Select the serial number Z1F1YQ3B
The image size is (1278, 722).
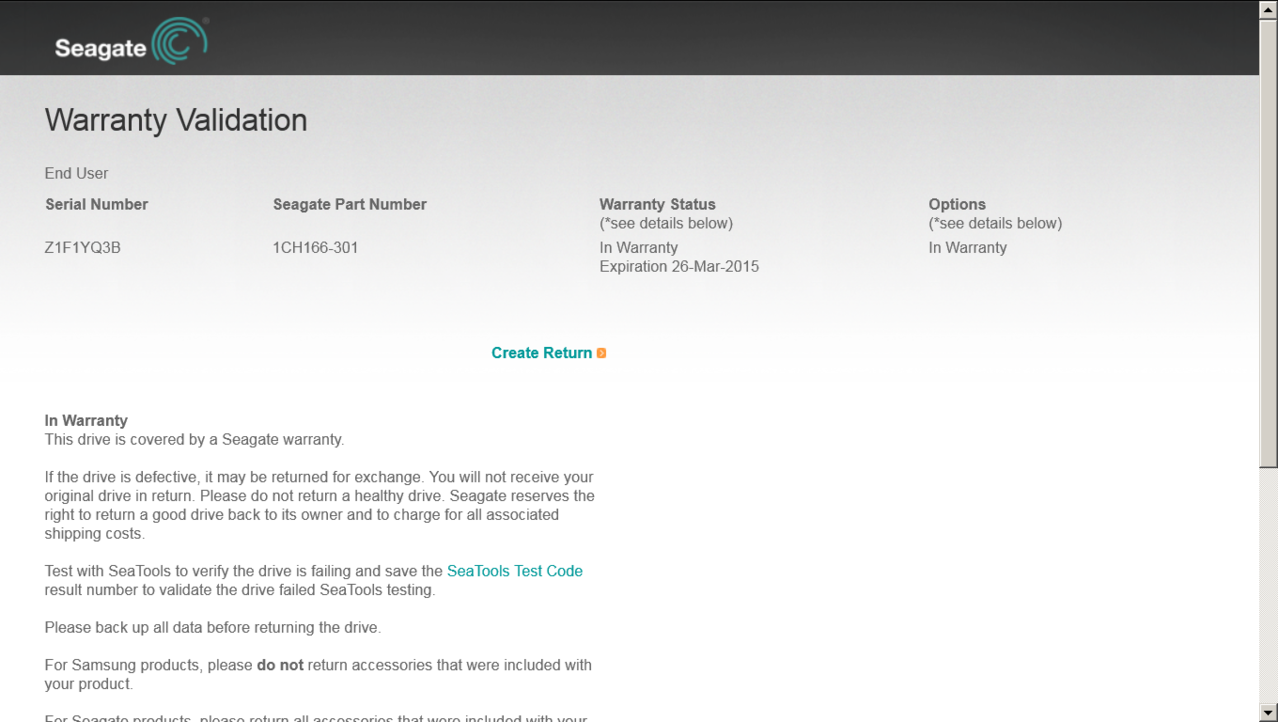point(83,248)
